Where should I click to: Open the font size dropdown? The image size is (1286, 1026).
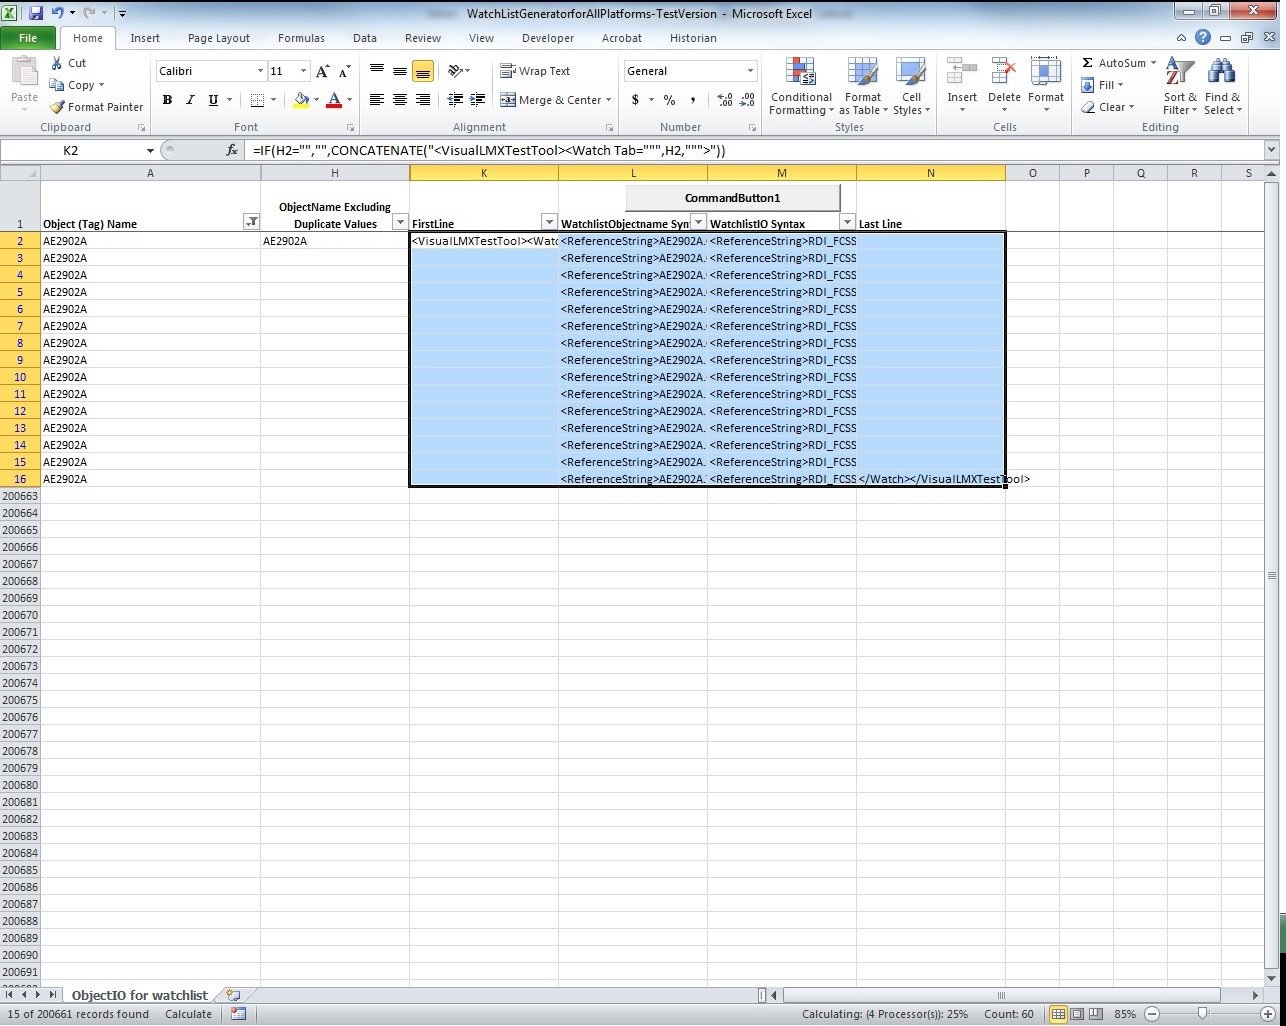point(301,71)
